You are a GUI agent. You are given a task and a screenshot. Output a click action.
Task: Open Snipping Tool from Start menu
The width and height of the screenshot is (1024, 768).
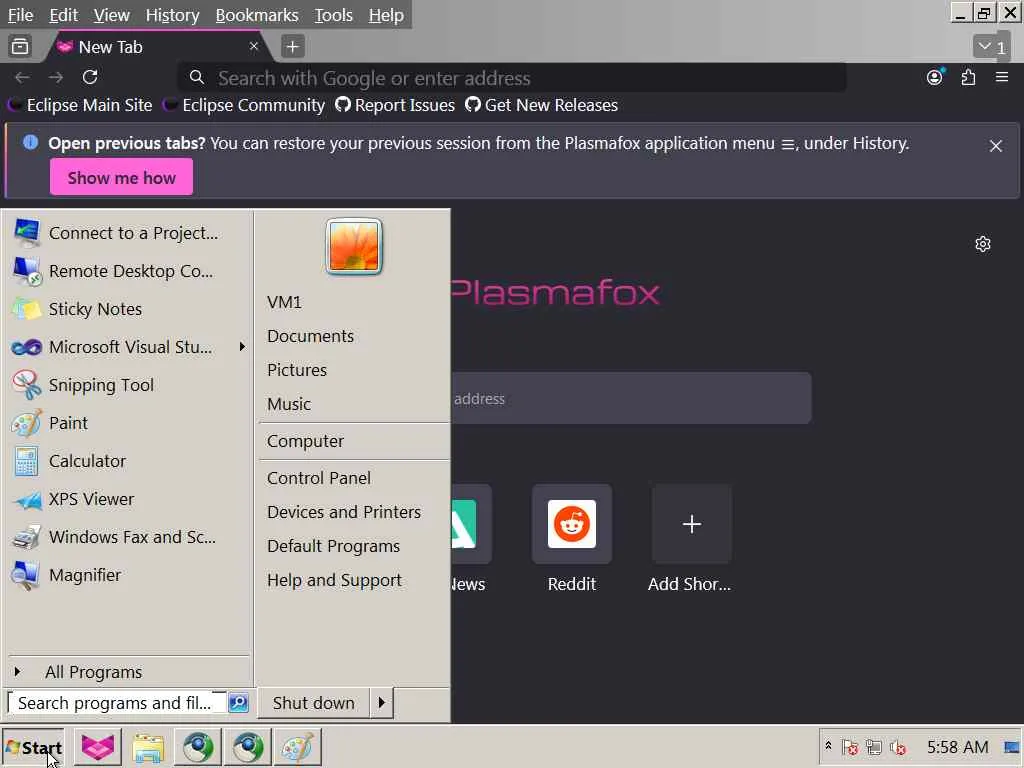coord(127,385)
